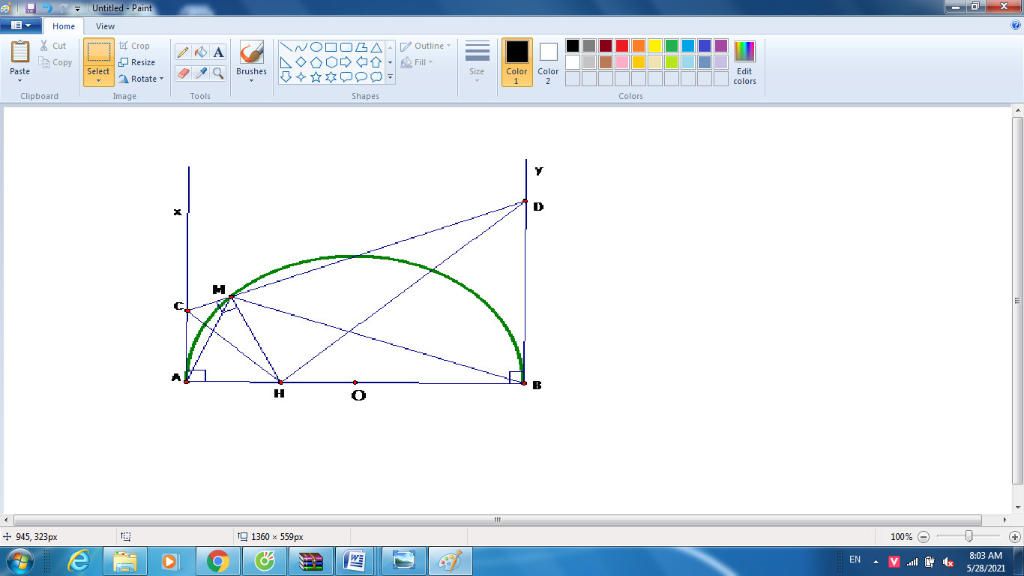Choose the Triangle shape
Screen dimensions: 1024x576
click(376, 47)
